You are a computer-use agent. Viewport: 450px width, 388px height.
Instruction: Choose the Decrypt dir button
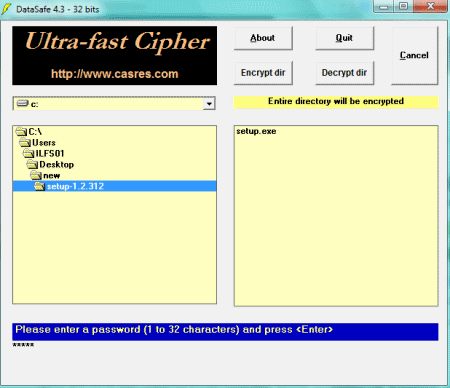click(x=344, y=73)
